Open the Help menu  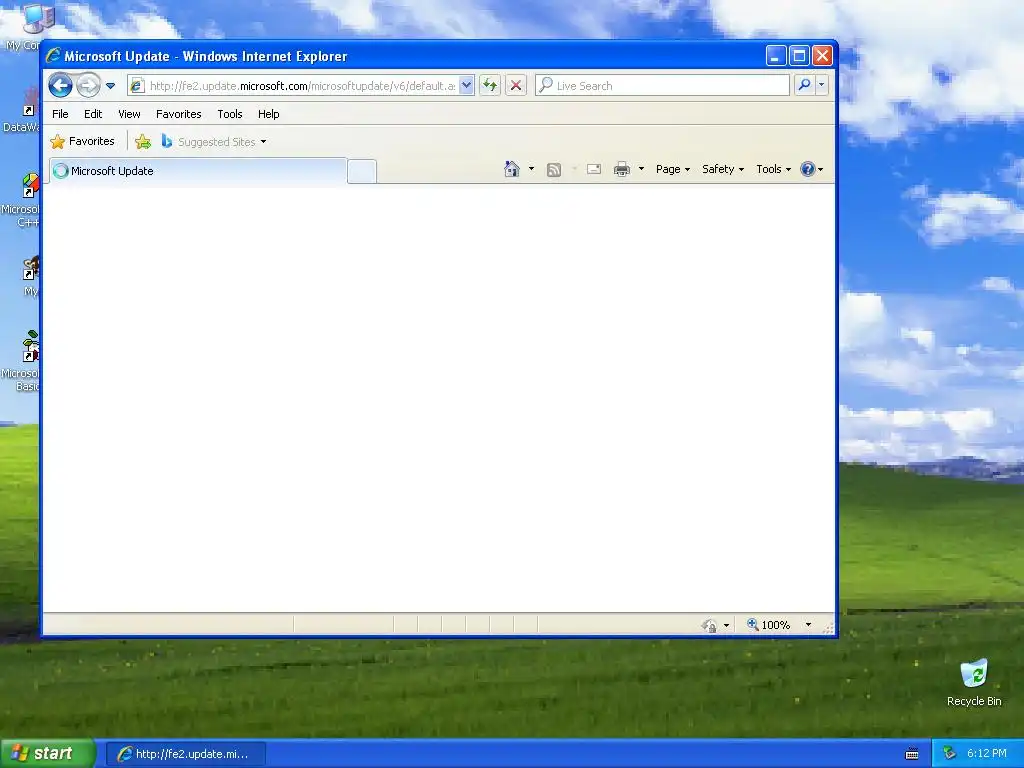[x=268, y=114]
